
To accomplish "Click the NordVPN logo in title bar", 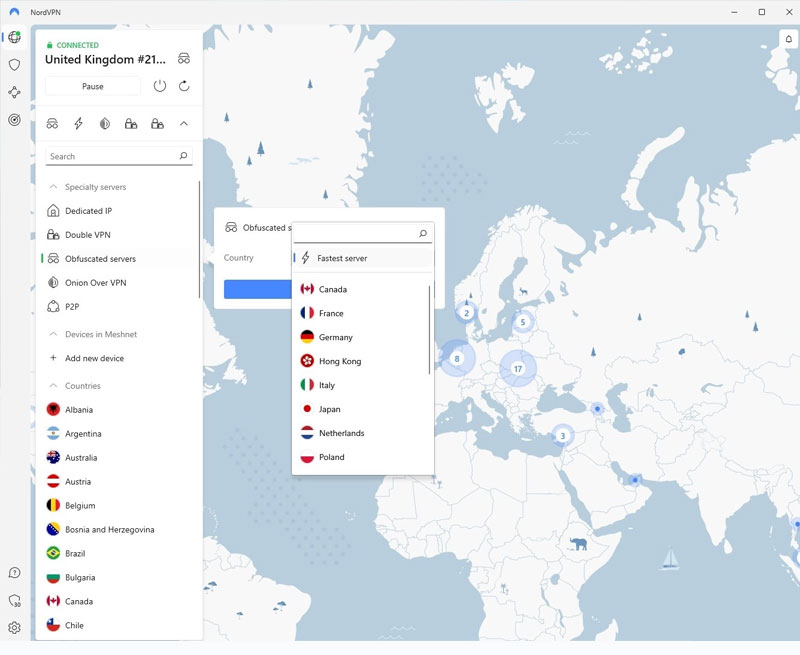I will point(14,12).
